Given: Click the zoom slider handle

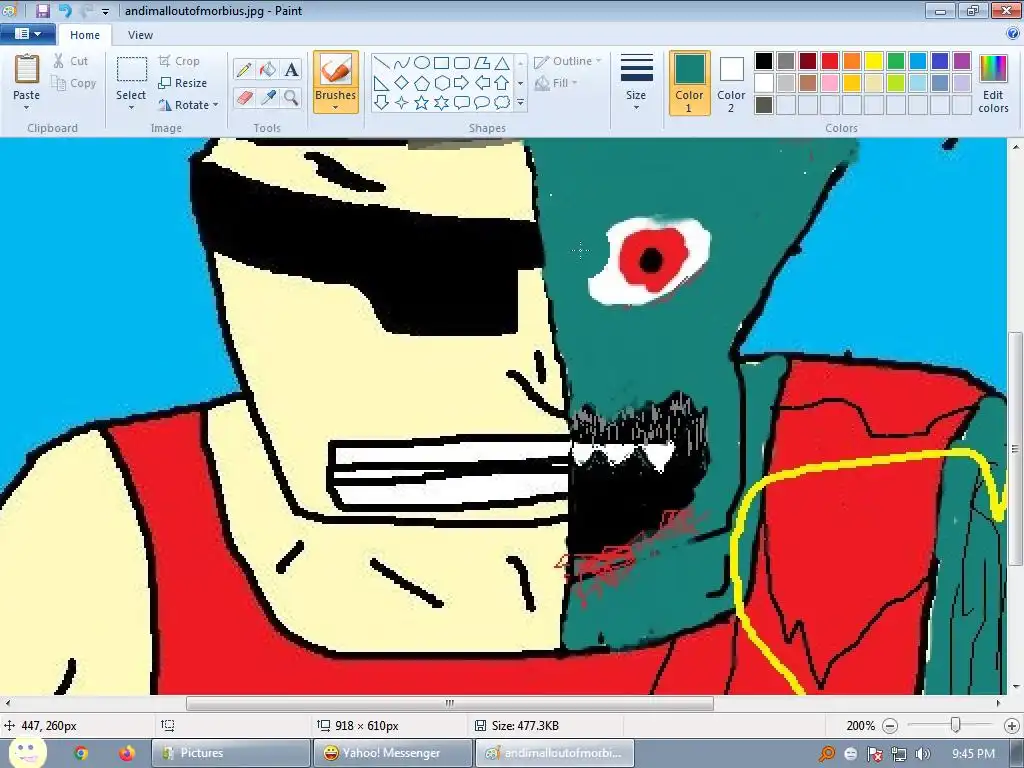Looking at the screenshot, I should pyautogui.click(x=955, y=725).
